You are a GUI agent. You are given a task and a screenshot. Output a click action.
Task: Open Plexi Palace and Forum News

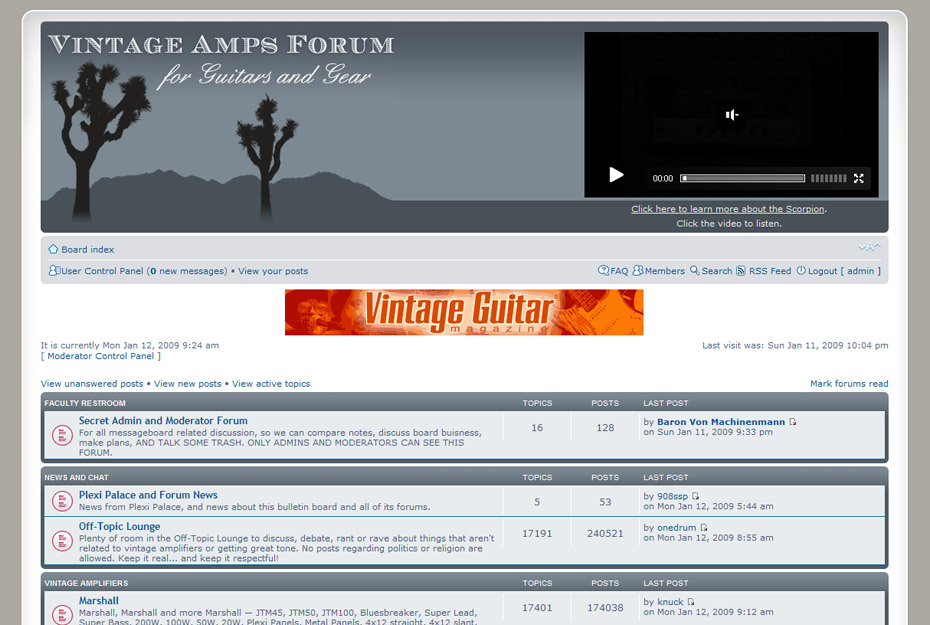click(x=148, y=495)
